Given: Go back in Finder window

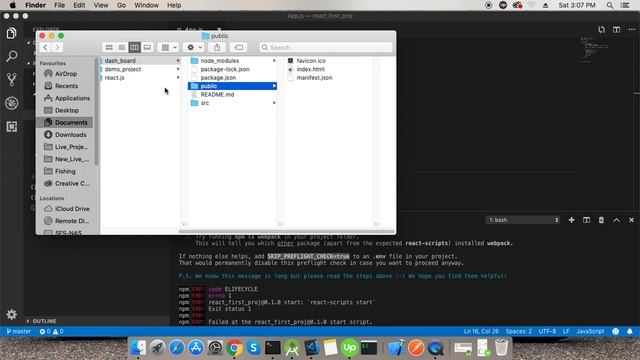Looking at the screenshot, I should (45, 47).
